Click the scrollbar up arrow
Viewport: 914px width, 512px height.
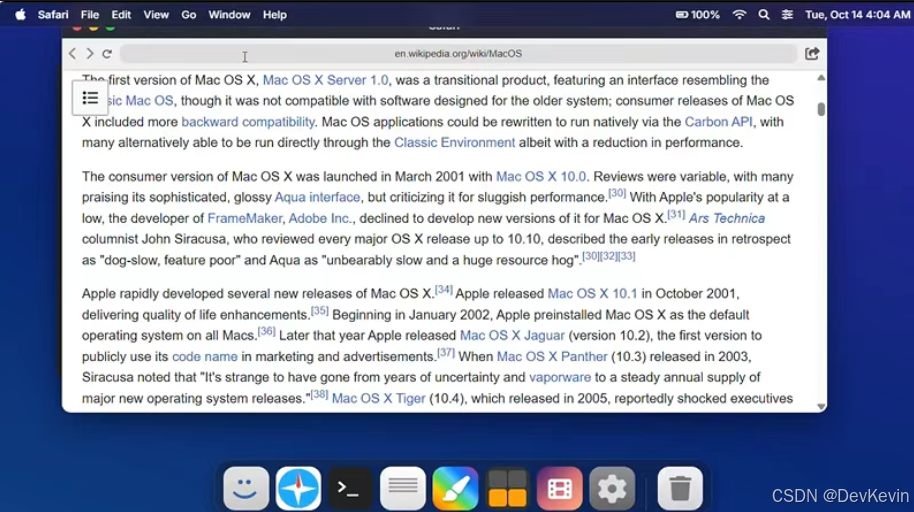click(821, 78)
